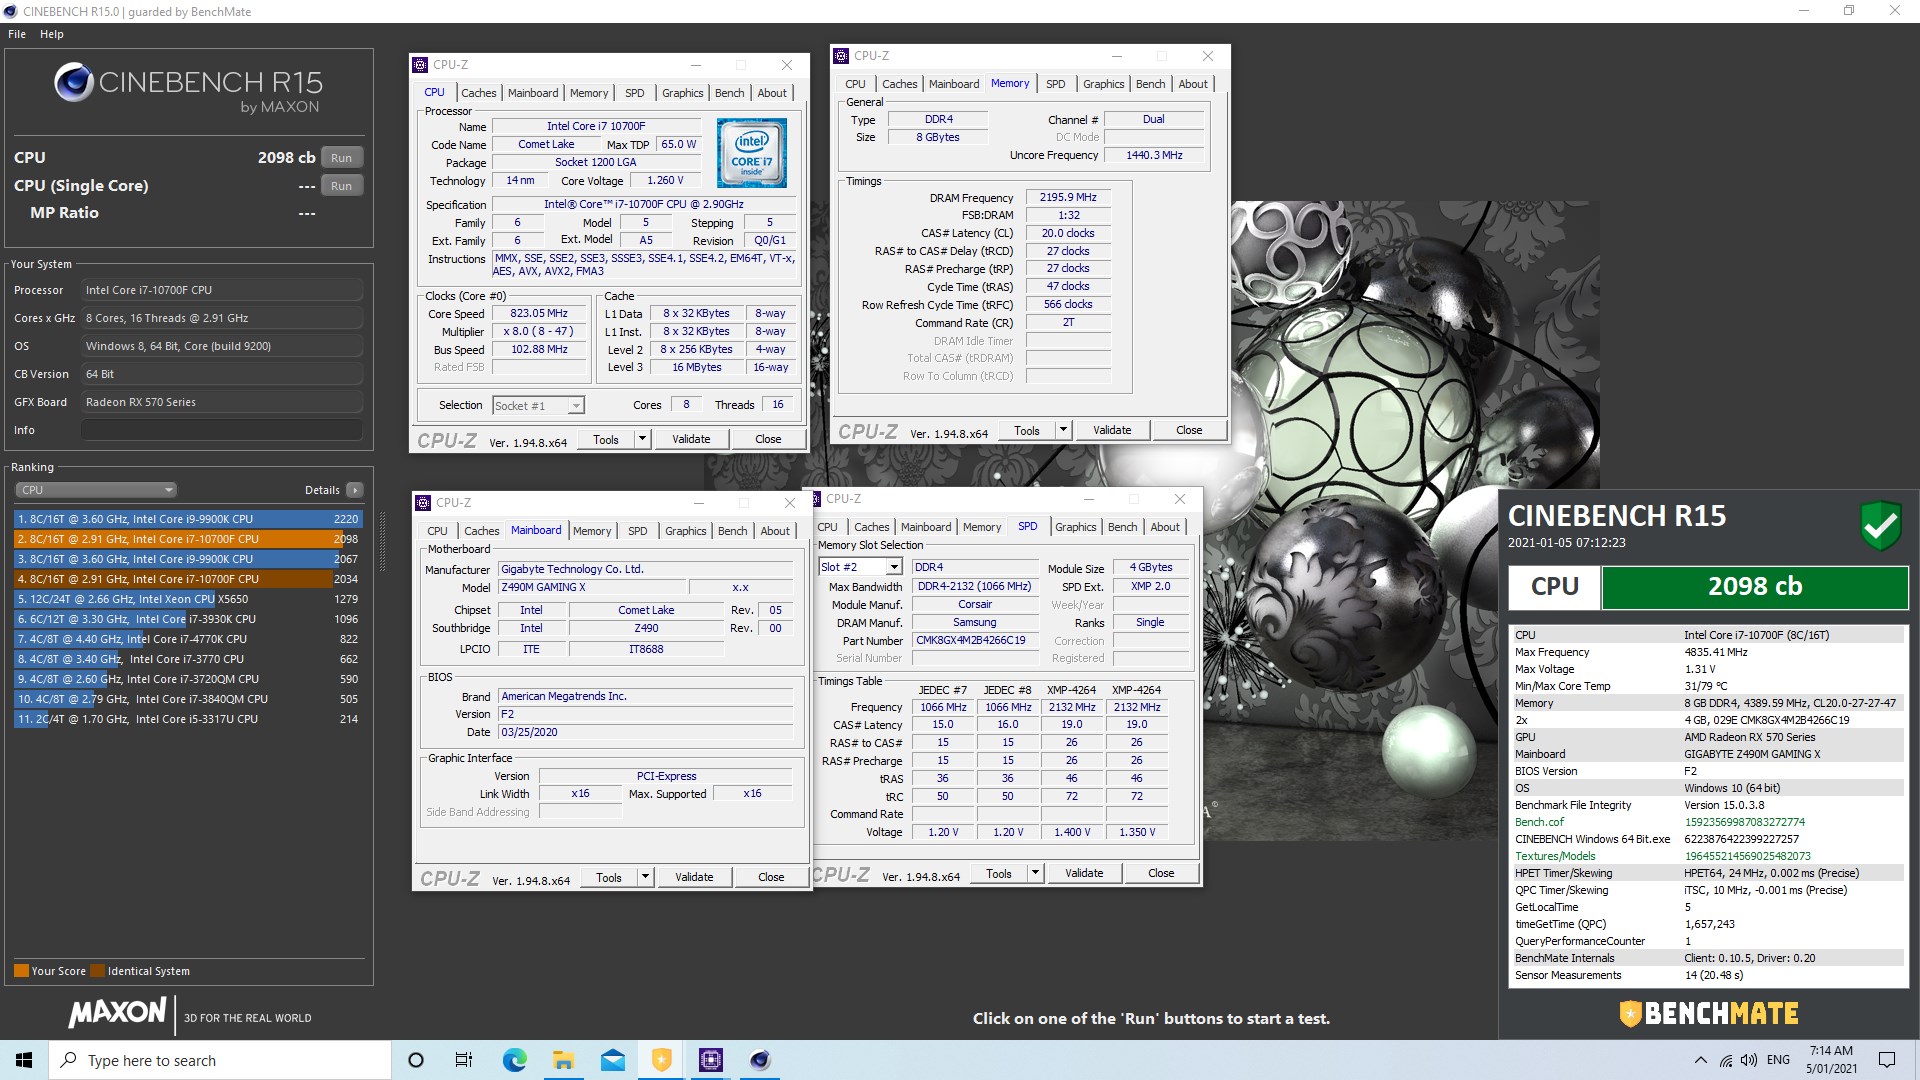1920x1080 pixels.
Task: Open File Explorer from the taskbar
Action: [x=563, y=1060]
